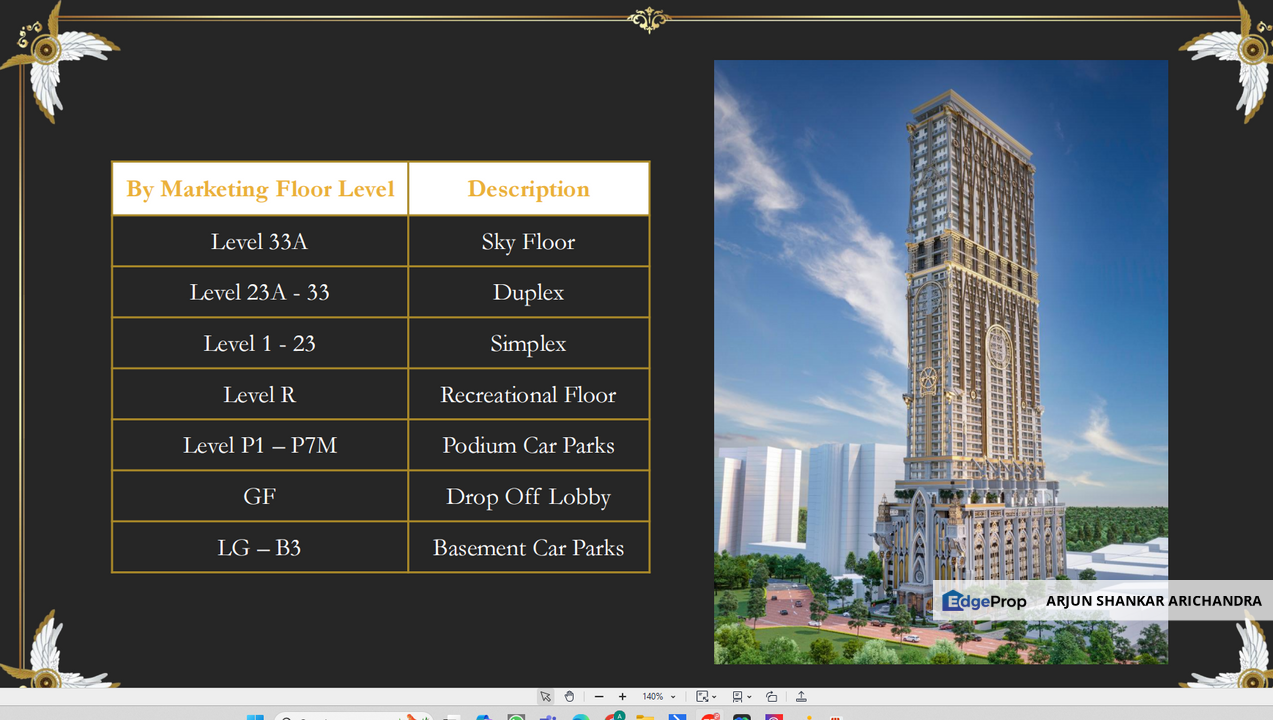Click the EdgeProp logo watermark
This screenshot has height=720, width=1273.
985,601
